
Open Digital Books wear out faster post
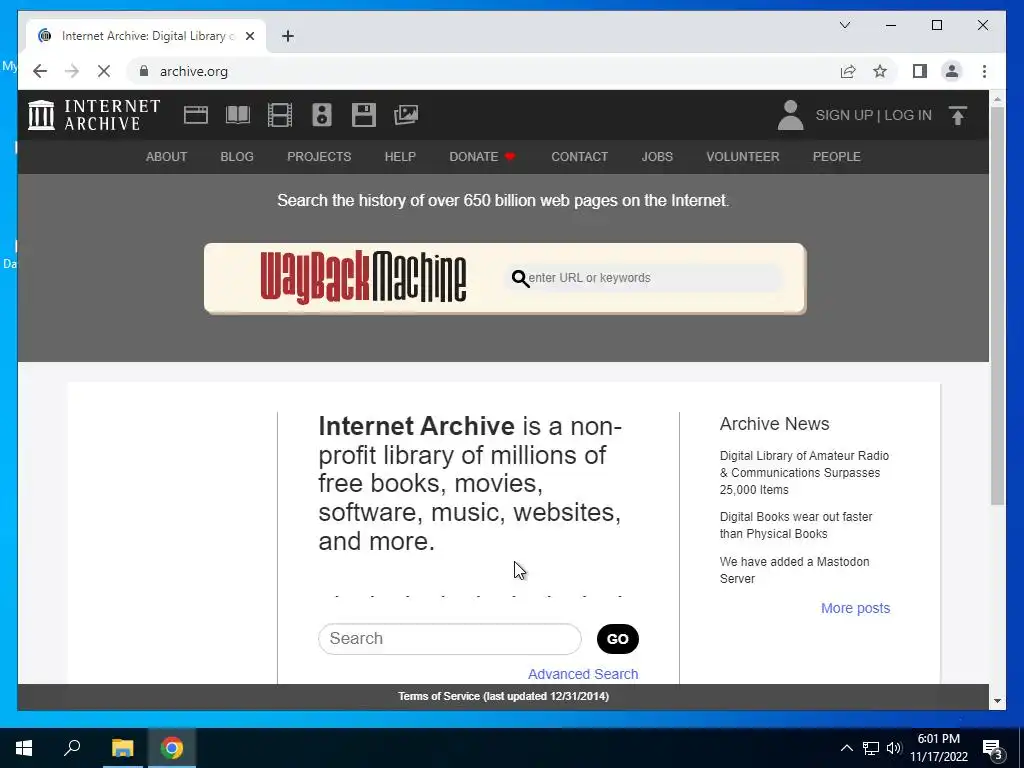tap(796, 525)
